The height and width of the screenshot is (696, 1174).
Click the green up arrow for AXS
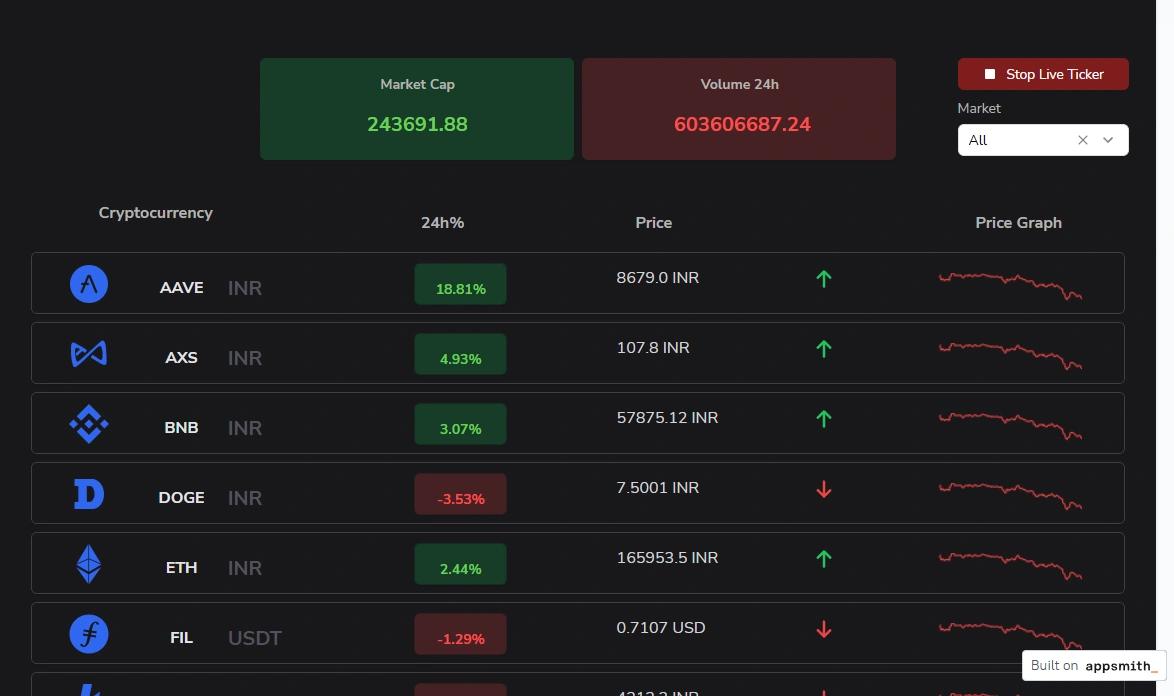point(824,349)
